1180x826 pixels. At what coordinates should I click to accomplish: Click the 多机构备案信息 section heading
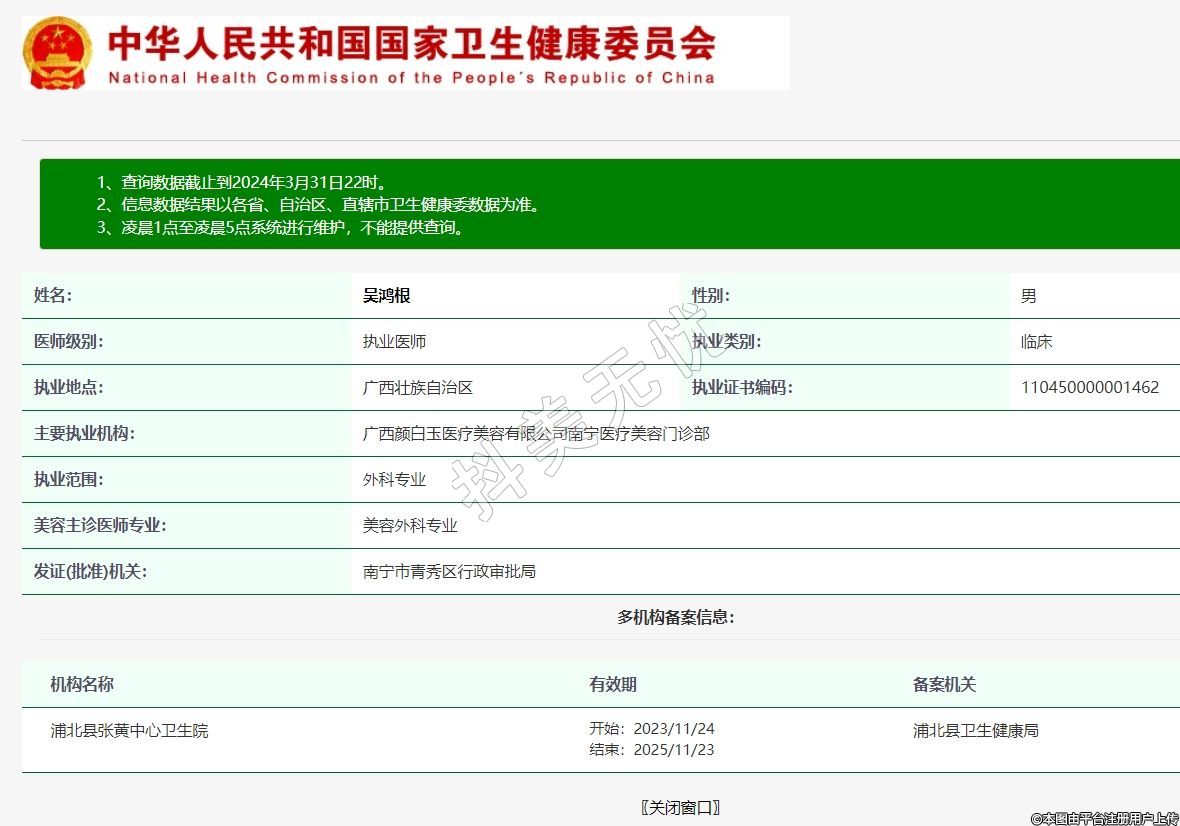(676, 618)
